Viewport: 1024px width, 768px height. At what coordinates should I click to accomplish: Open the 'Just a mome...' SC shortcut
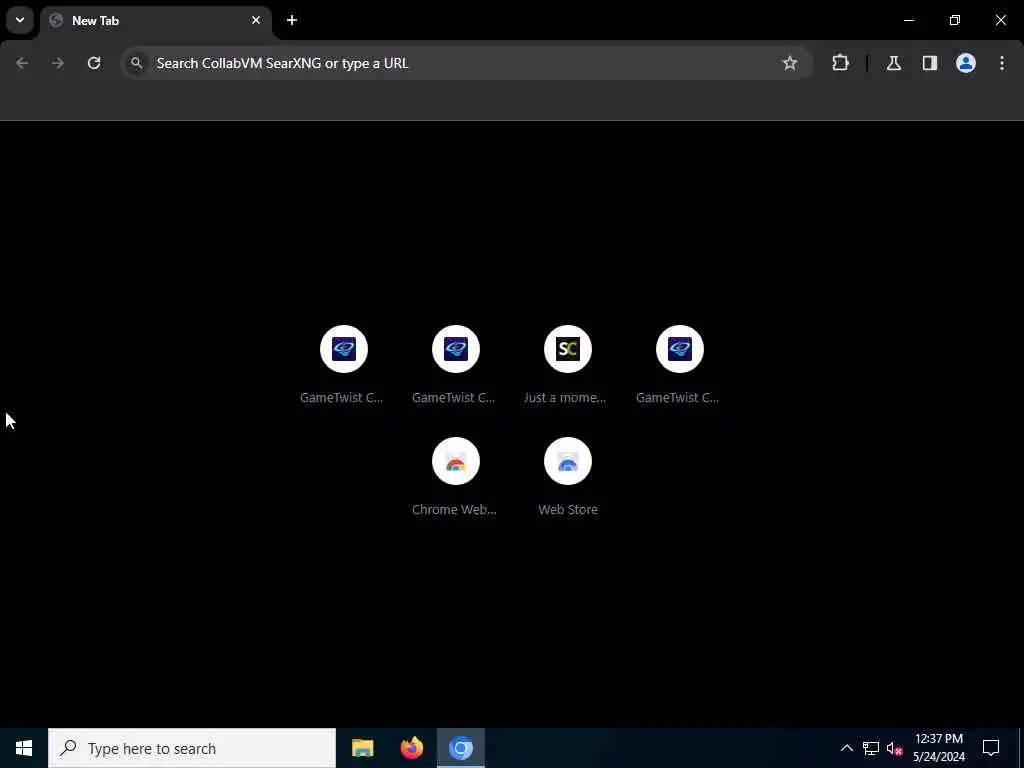[568, 364]
